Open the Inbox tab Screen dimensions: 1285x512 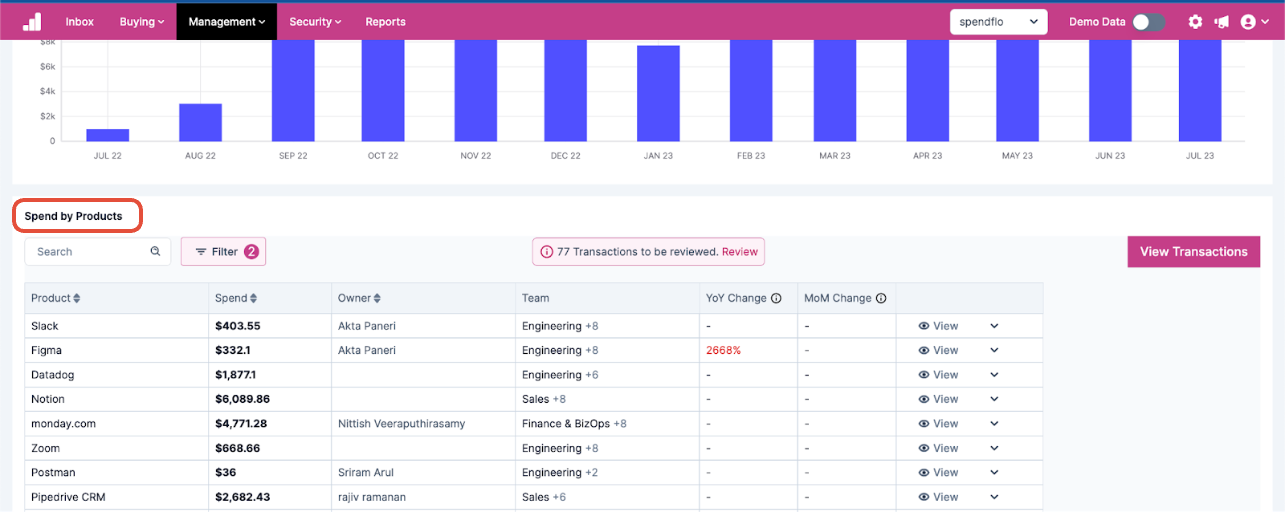pyautogui.click(x=80, y=21)
